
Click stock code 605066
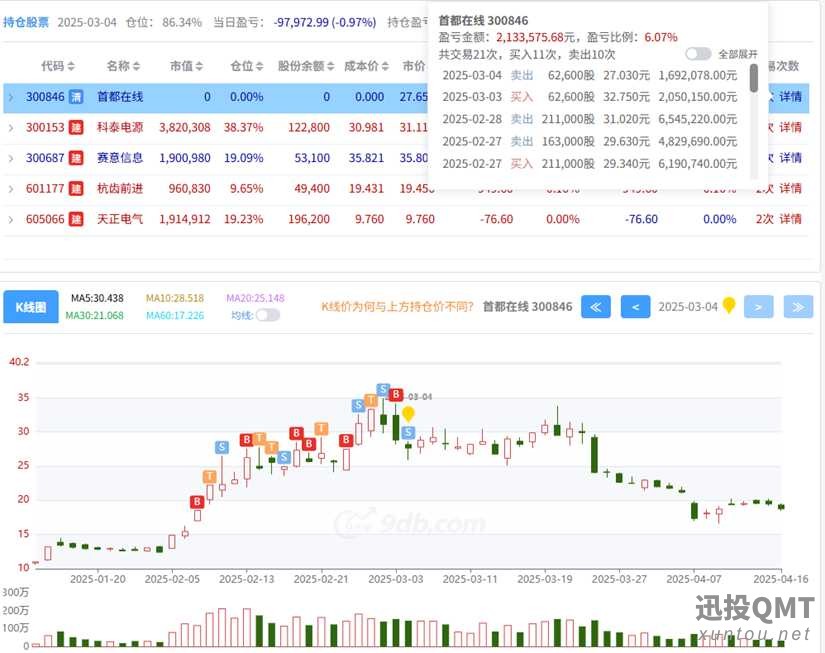click(x=45, y=219)
